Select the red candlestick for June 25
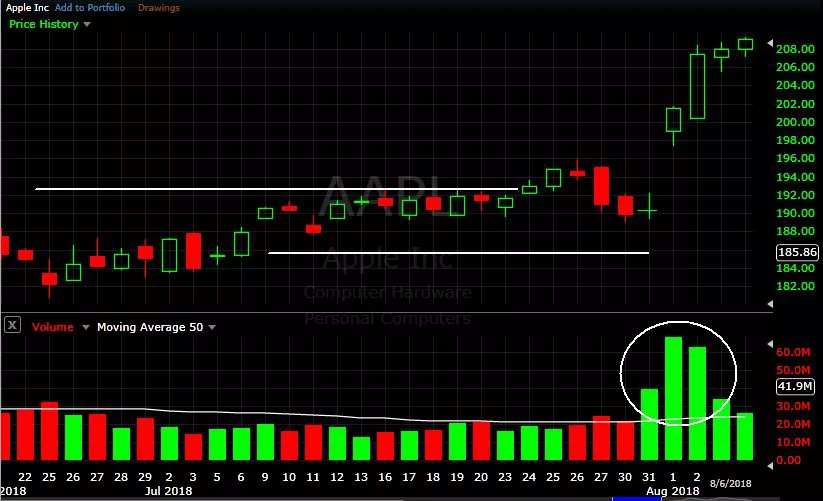Viewport: 823px width, 501px height. point(49,279)
